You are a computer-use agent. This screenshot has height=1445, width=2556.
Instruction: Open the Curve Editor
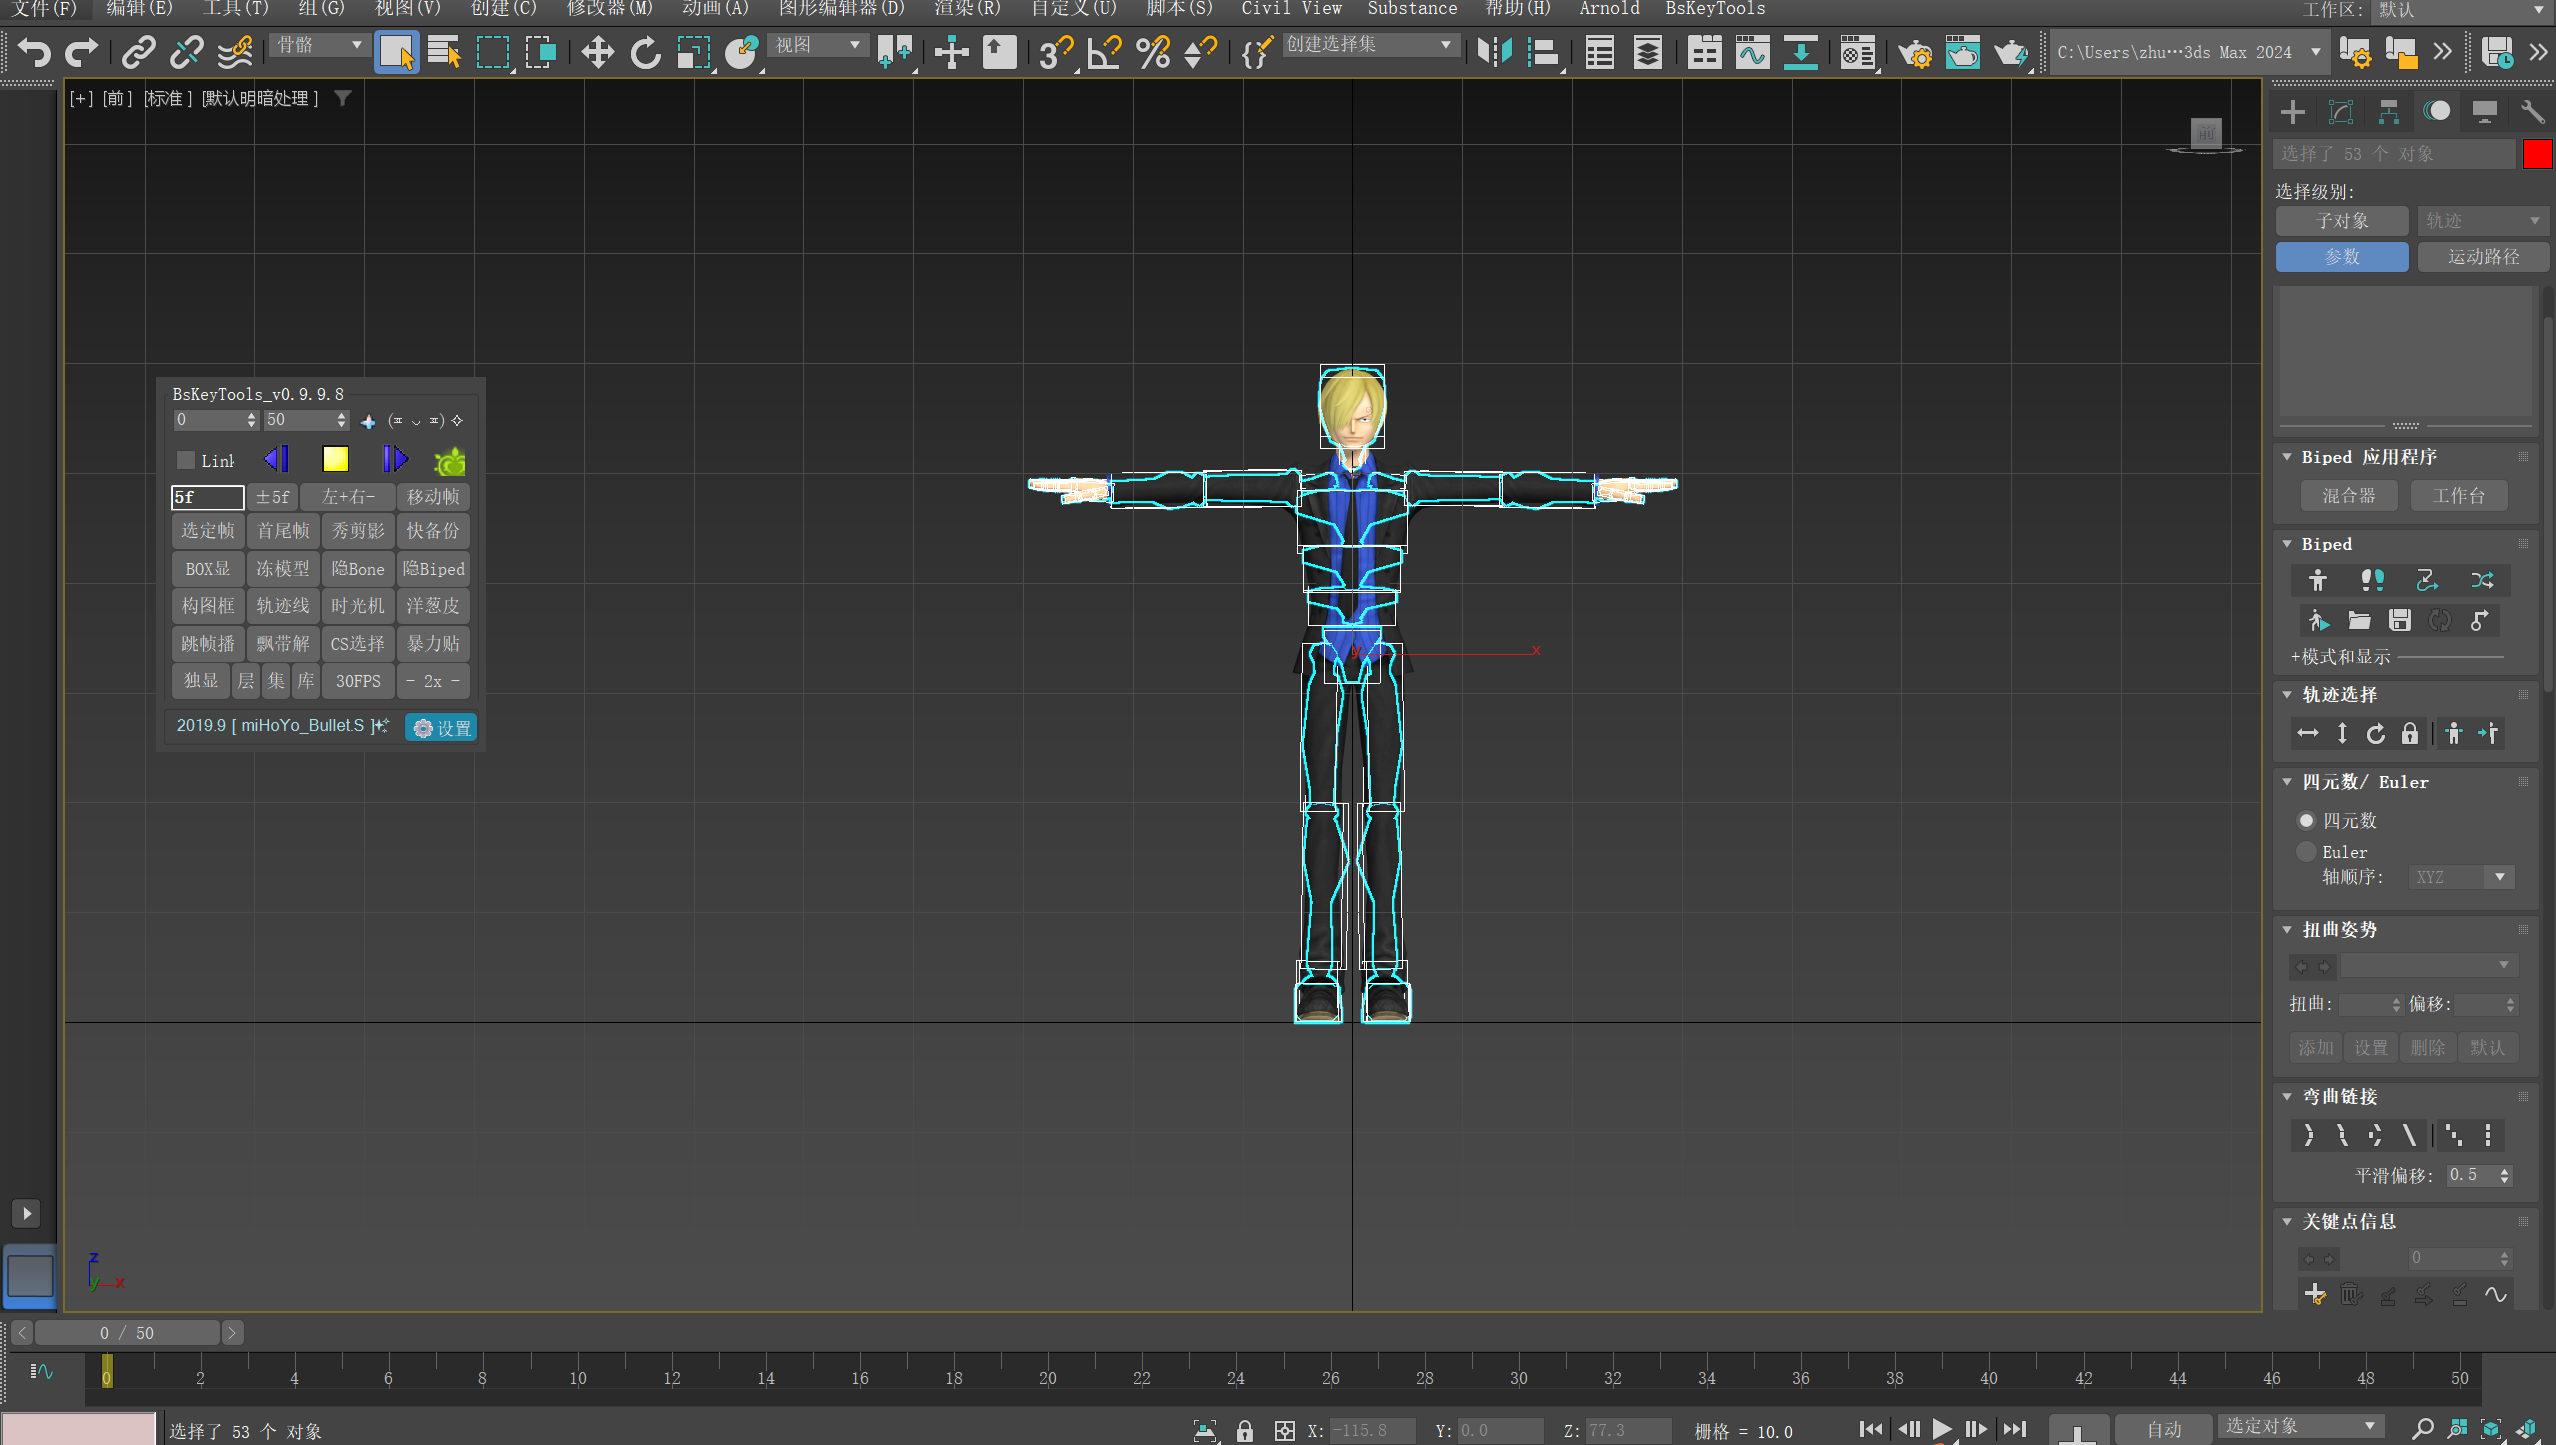1752,51
